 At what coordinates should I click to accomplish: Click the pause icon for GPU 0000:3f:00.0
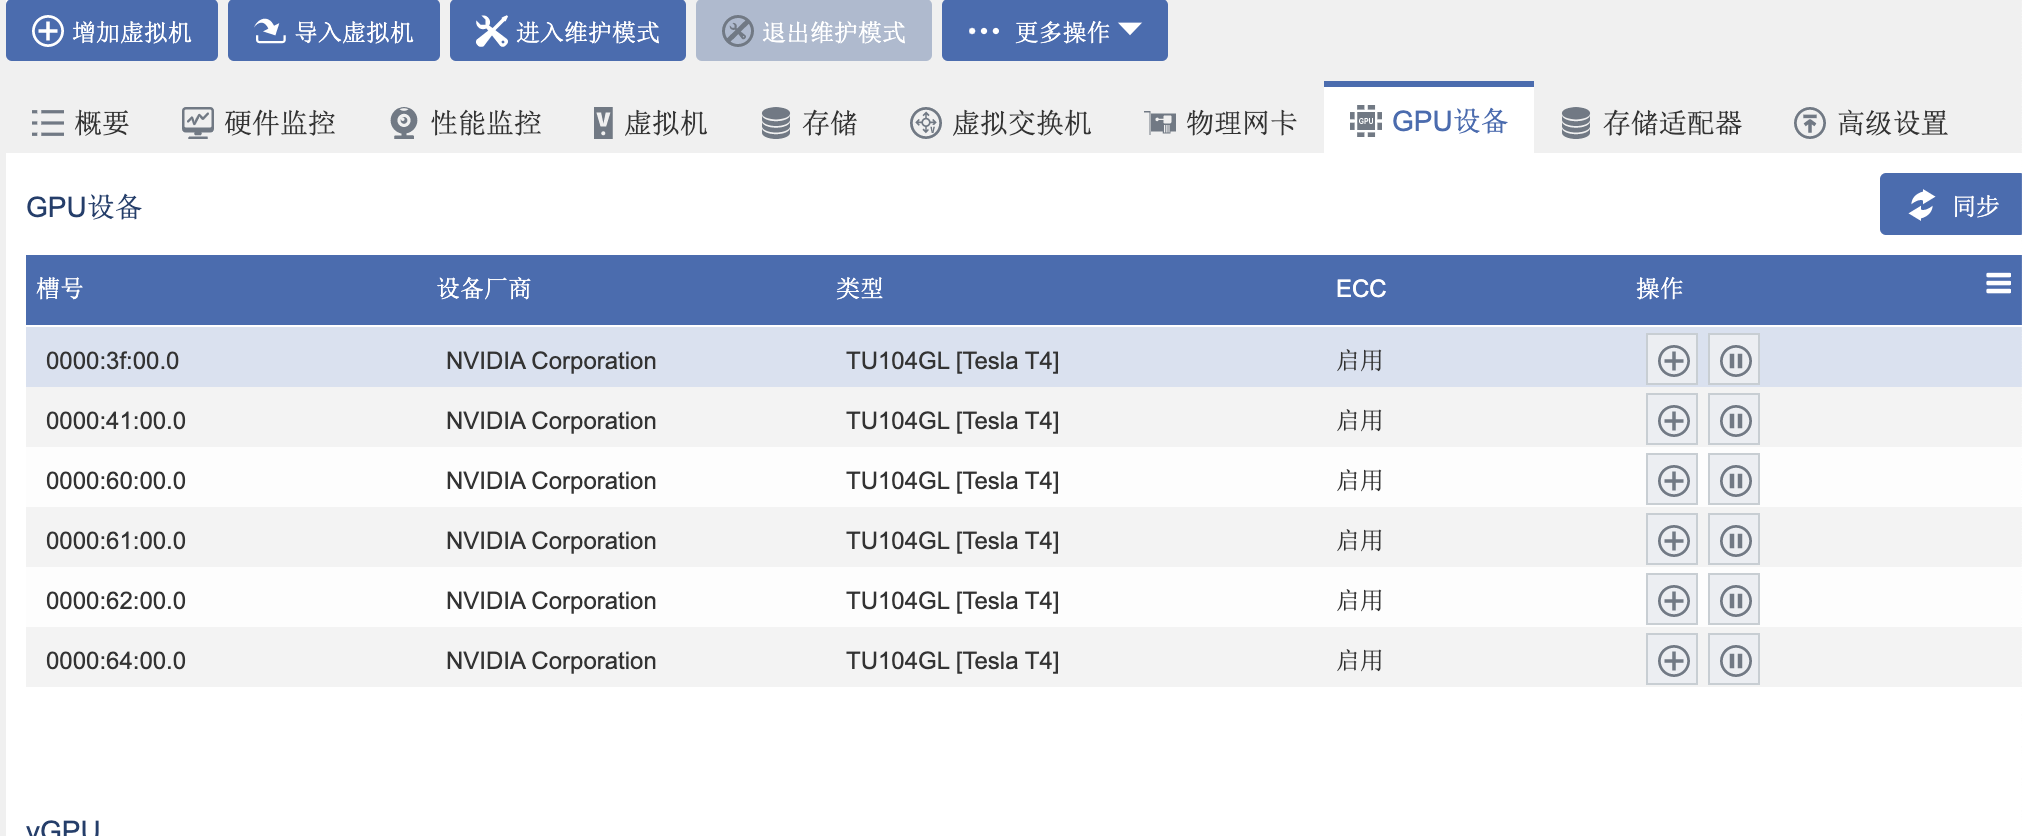[x=1734, y=360]
